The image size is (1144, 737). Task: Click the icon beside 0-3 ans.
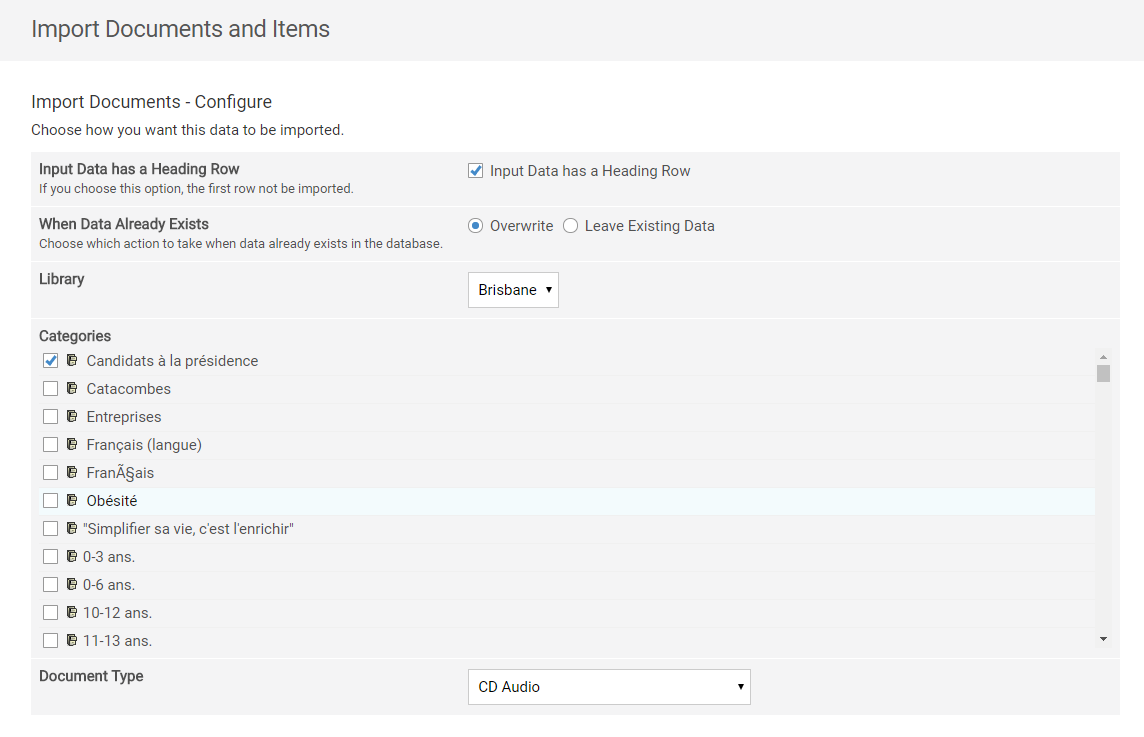72,556
